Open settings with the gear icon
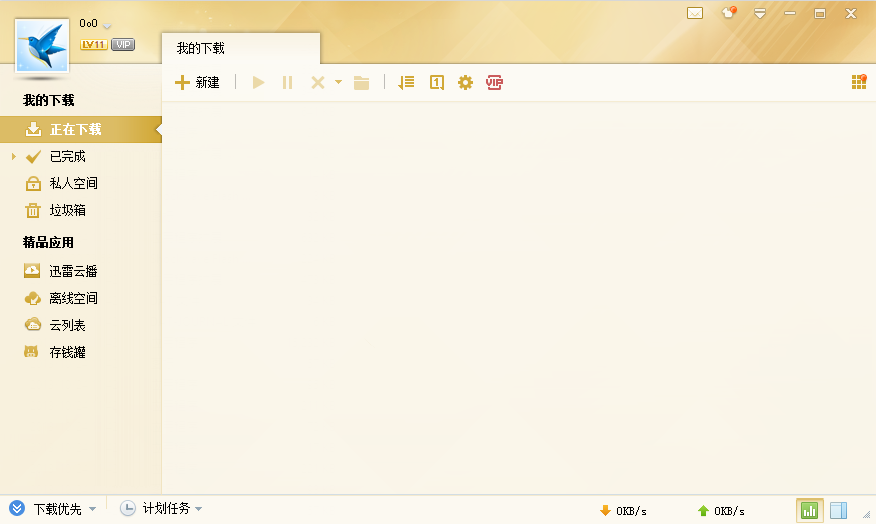The height and width of the screenshot is (524, 876). point(465,83)
